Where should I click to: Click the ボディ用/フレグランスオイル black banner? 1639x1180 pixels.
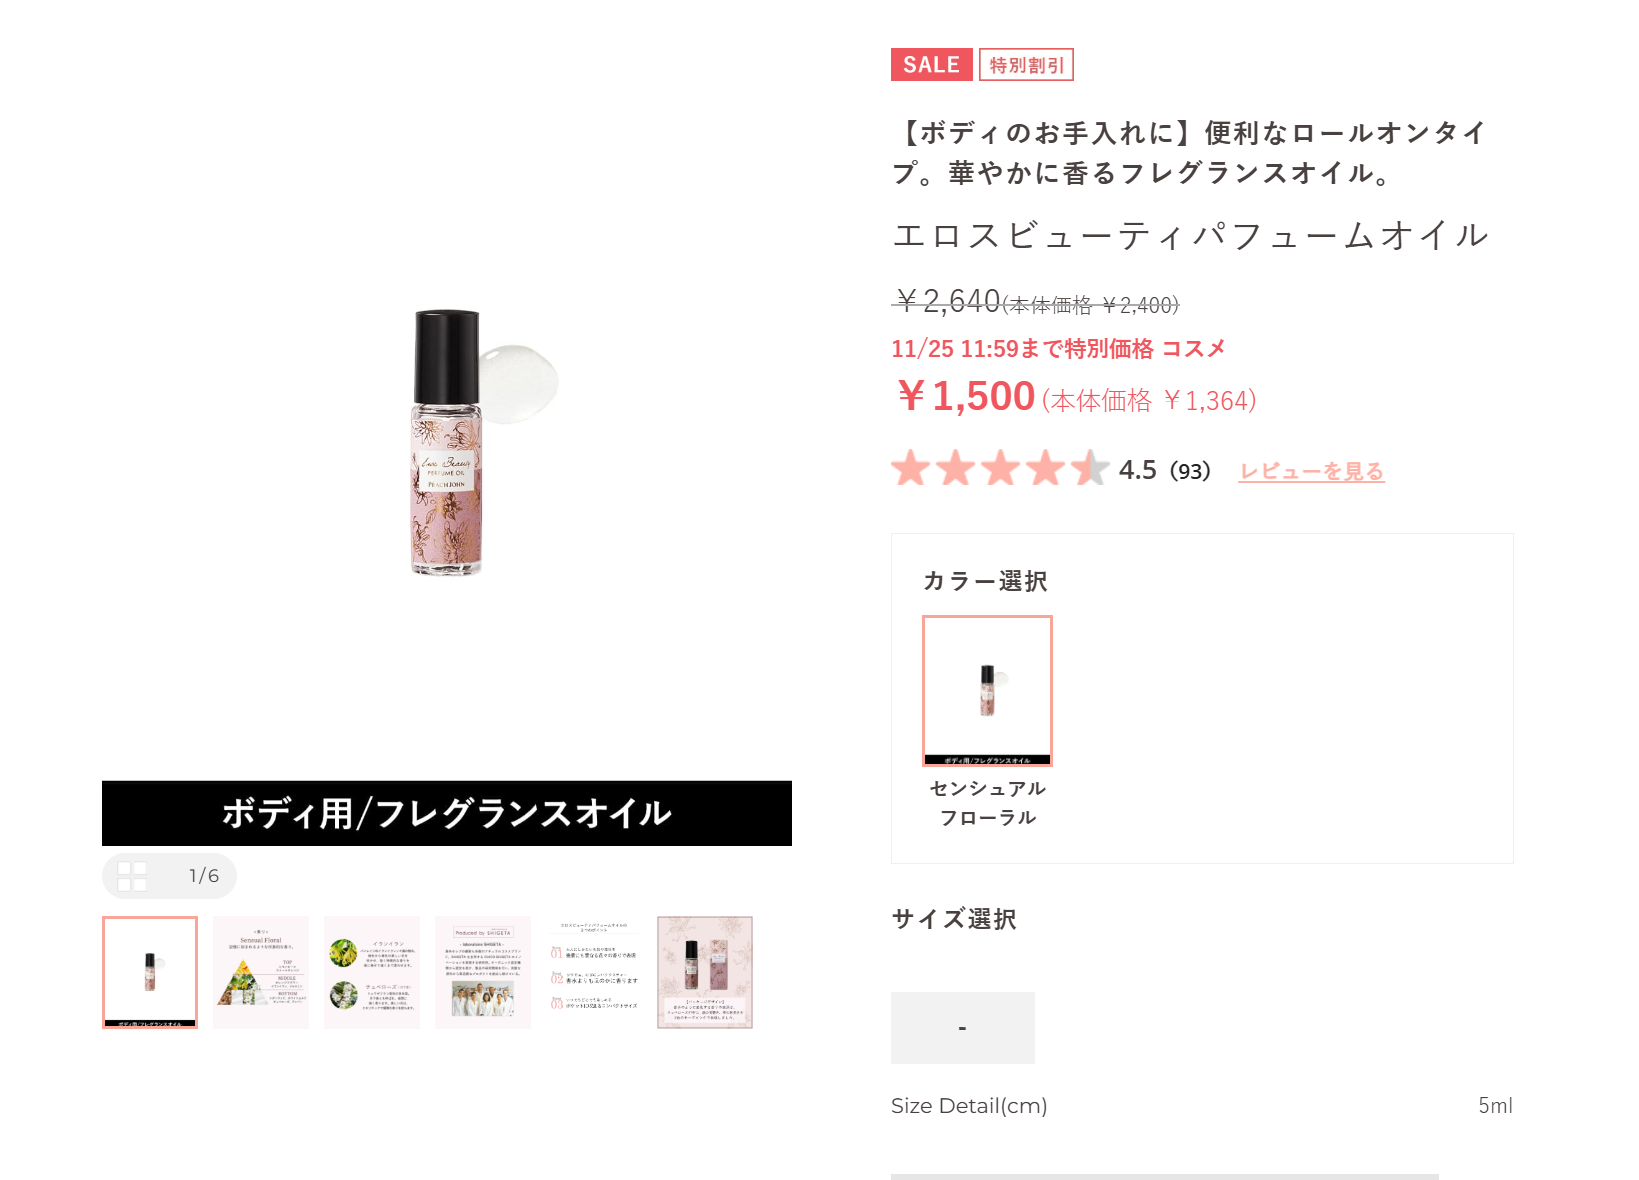(447, 813)
